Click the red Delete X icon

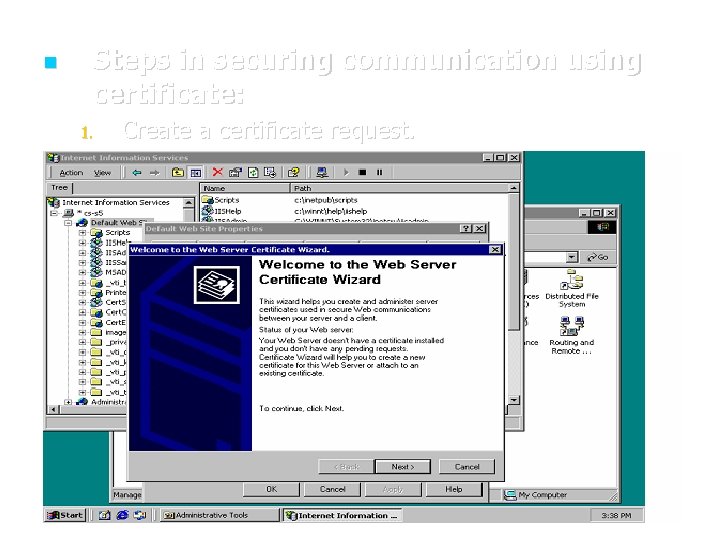click(218, 172)
